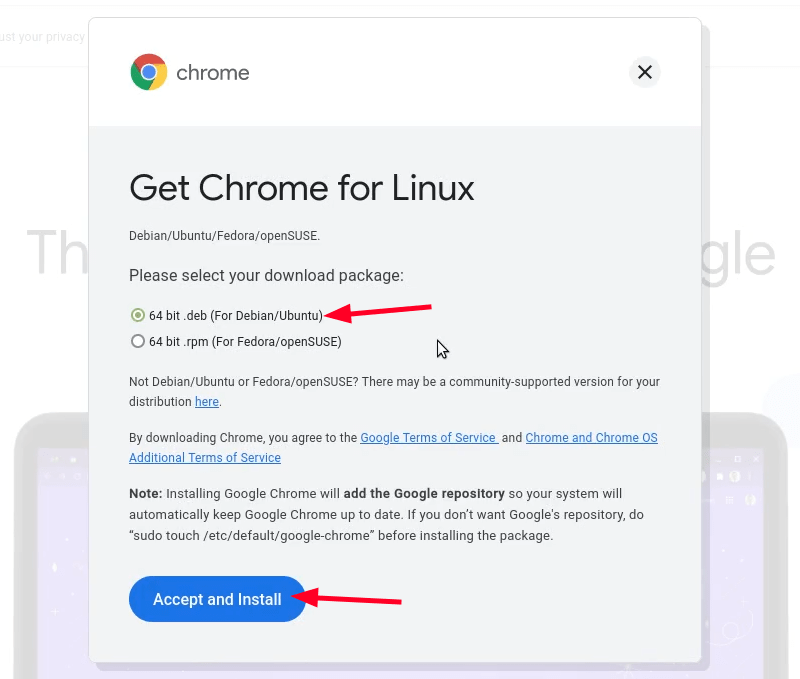Click the circular avatar below the illustration's address bar
800x679 pixels.
tap(749, 499)
